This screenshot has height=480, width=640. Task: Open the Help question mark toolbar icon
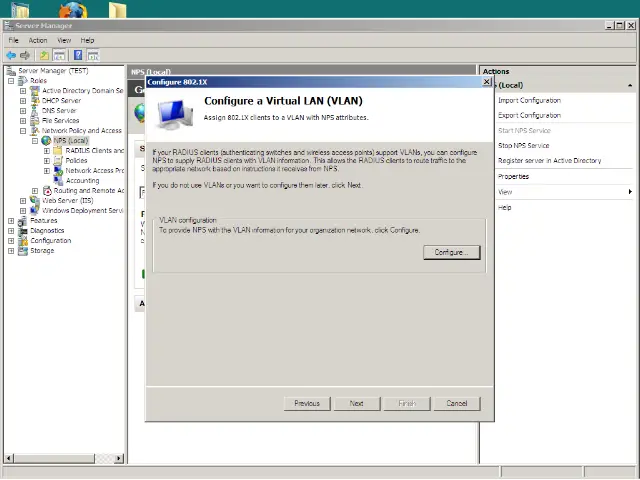pyautogui.click(x=78, y=55)
